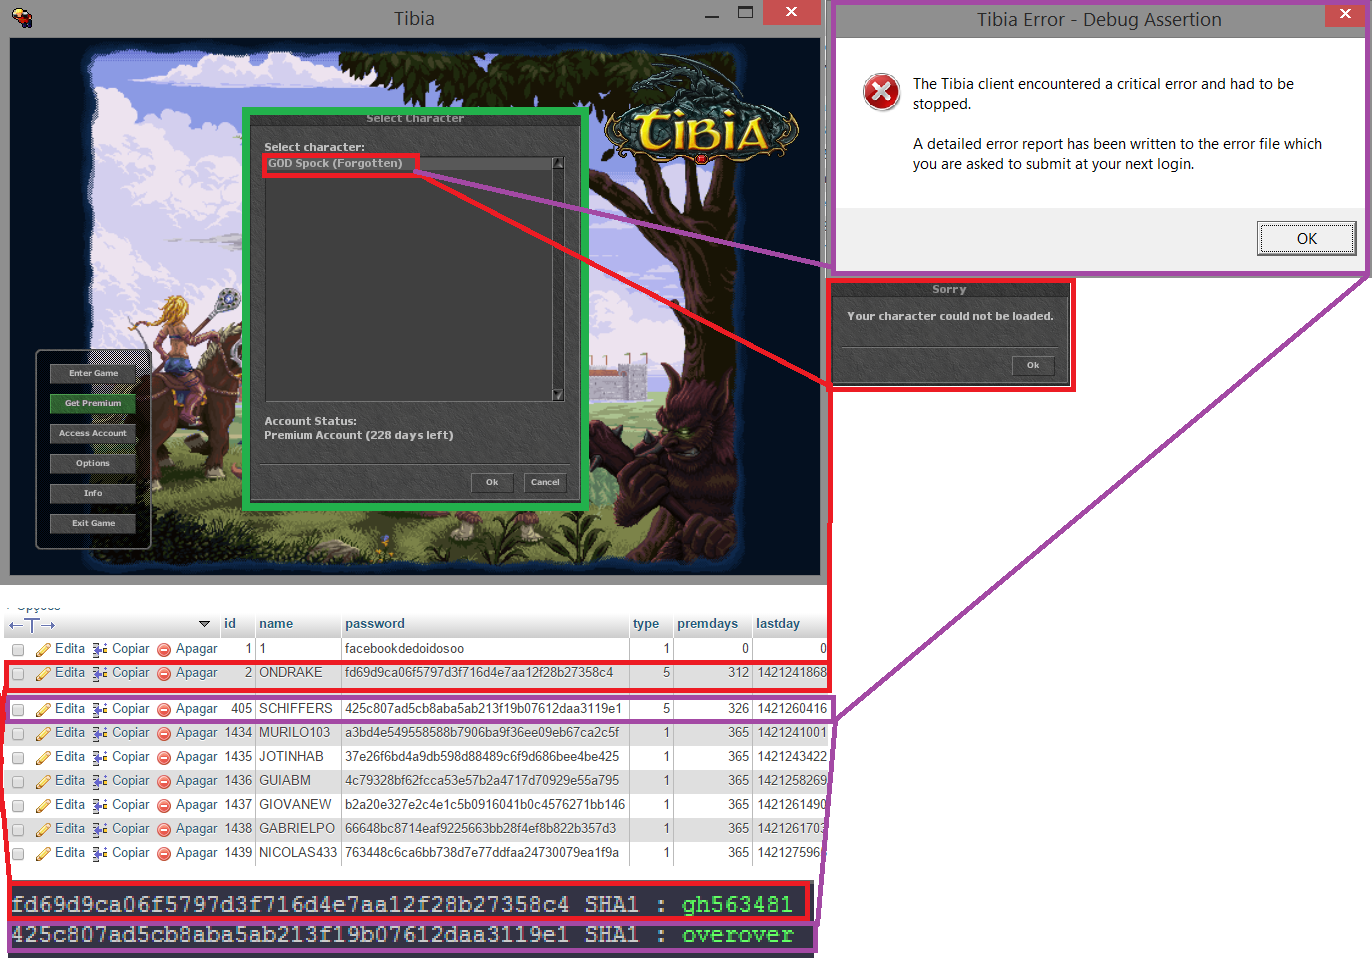Click password cell 'facebookdedoidosoo'
The width and height of the screenshot is (1372, 960).
pyautogui.click(x=404, y=649)
